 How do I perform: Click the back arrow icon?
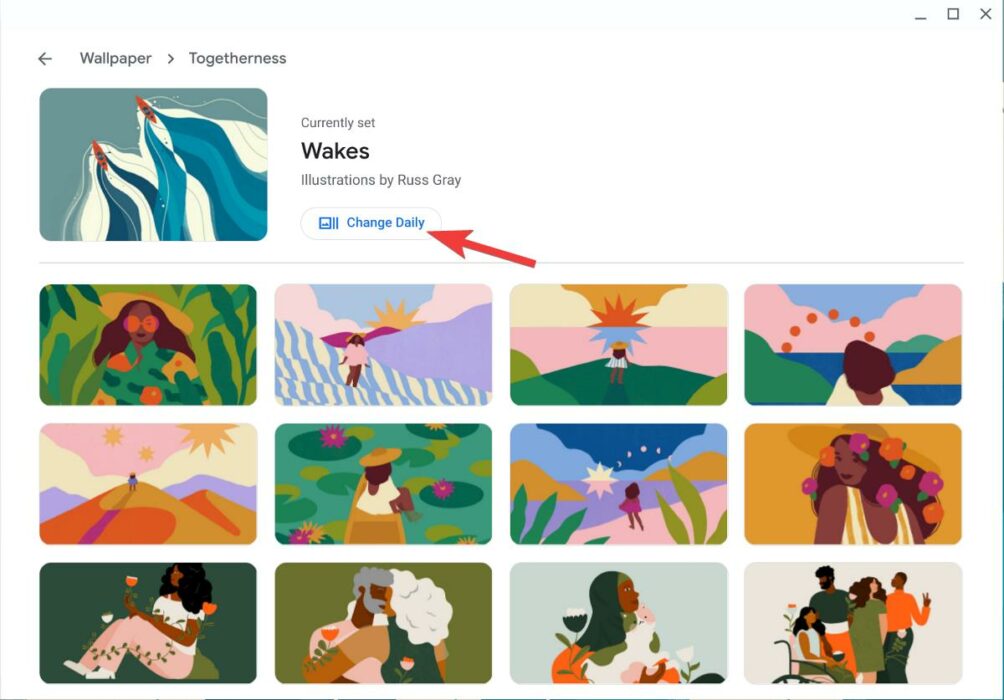click(45, 59)
